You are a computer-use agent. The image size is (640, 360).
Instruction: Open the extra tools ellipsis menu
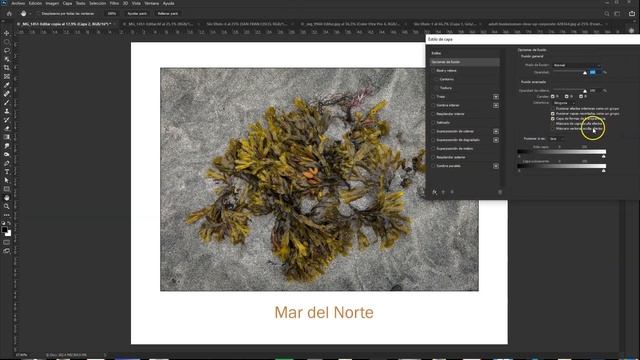7,215
